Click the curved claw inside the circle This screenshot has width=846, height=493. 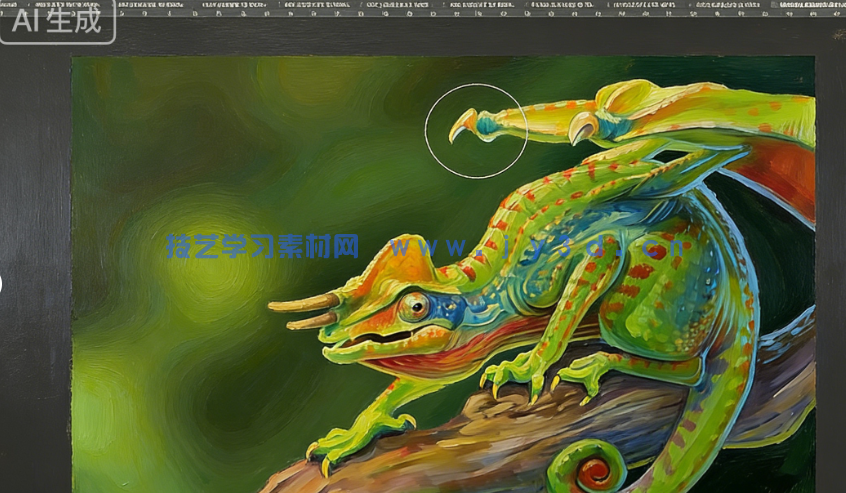[x=462, y=125]
